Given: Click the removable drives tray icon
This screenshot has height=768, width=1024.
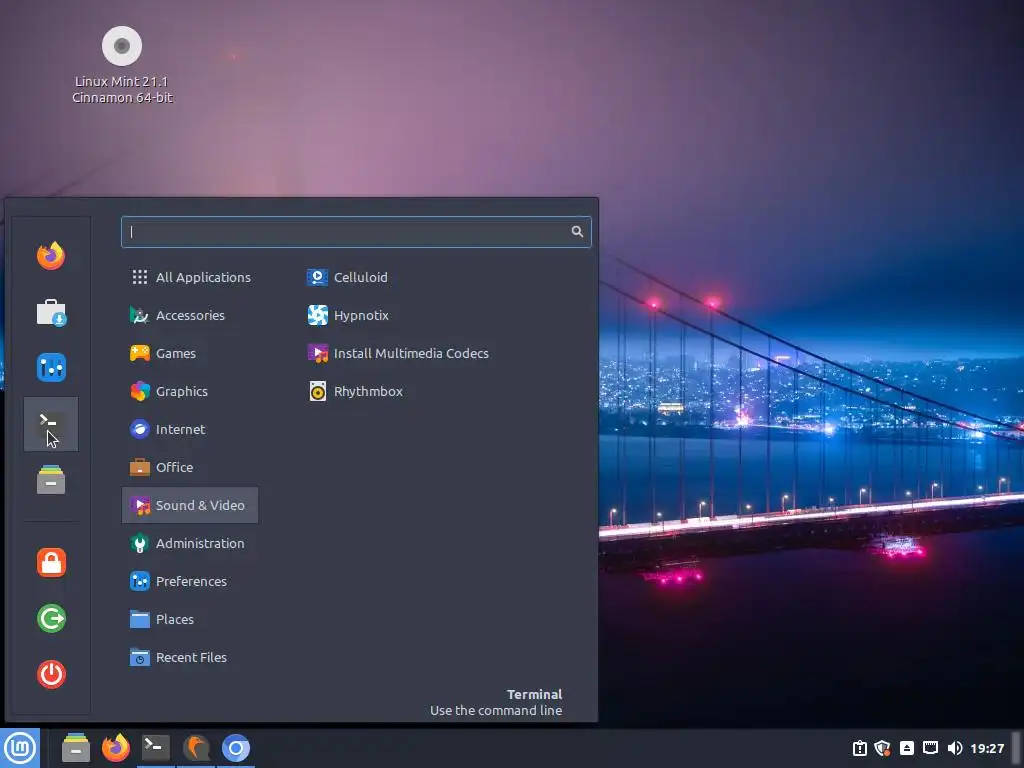Looking at the screenshot, I should point(906,748).
